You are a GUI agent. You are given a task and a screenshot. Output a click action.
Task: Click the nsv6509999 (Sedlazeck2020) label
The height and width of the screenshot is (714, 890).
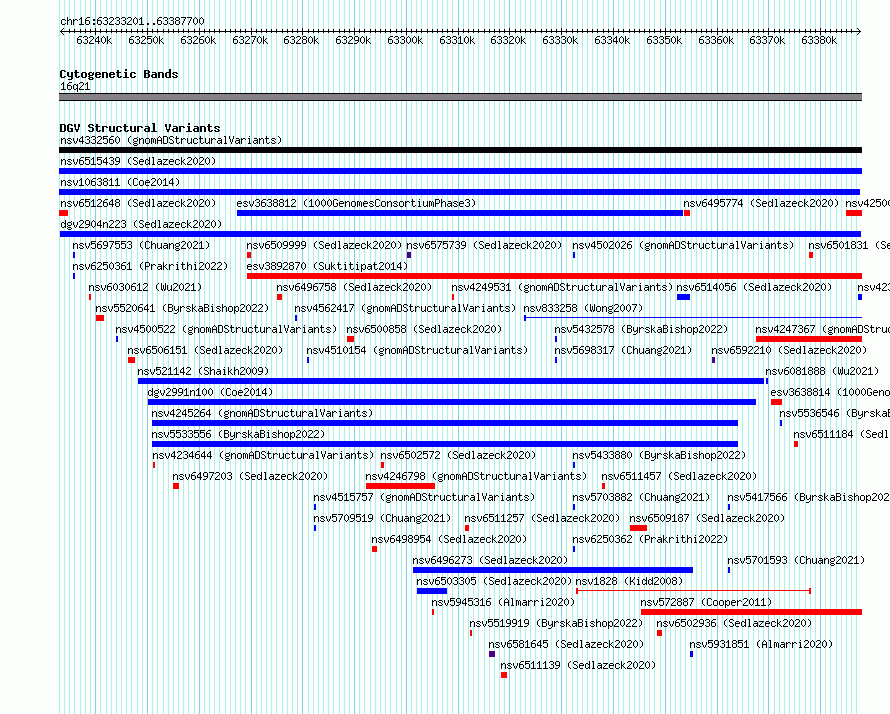tap(324, 245)
